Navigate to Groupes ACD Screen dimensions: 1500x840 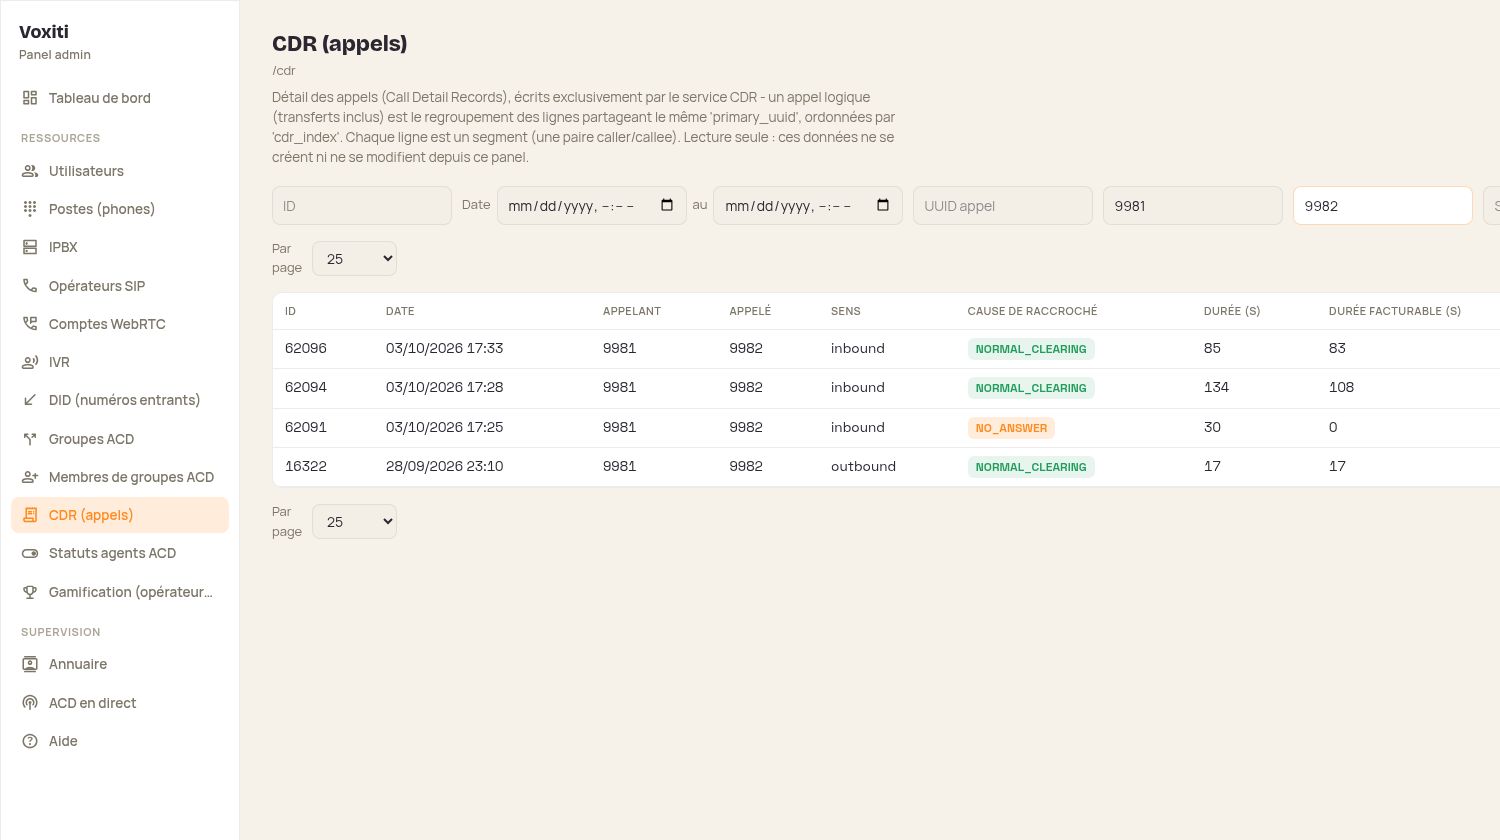[120, 439]
